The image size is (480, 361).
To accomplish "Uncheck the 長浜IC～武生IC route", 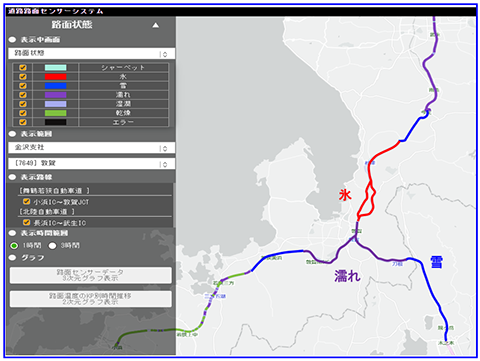I will pos(26,222).
